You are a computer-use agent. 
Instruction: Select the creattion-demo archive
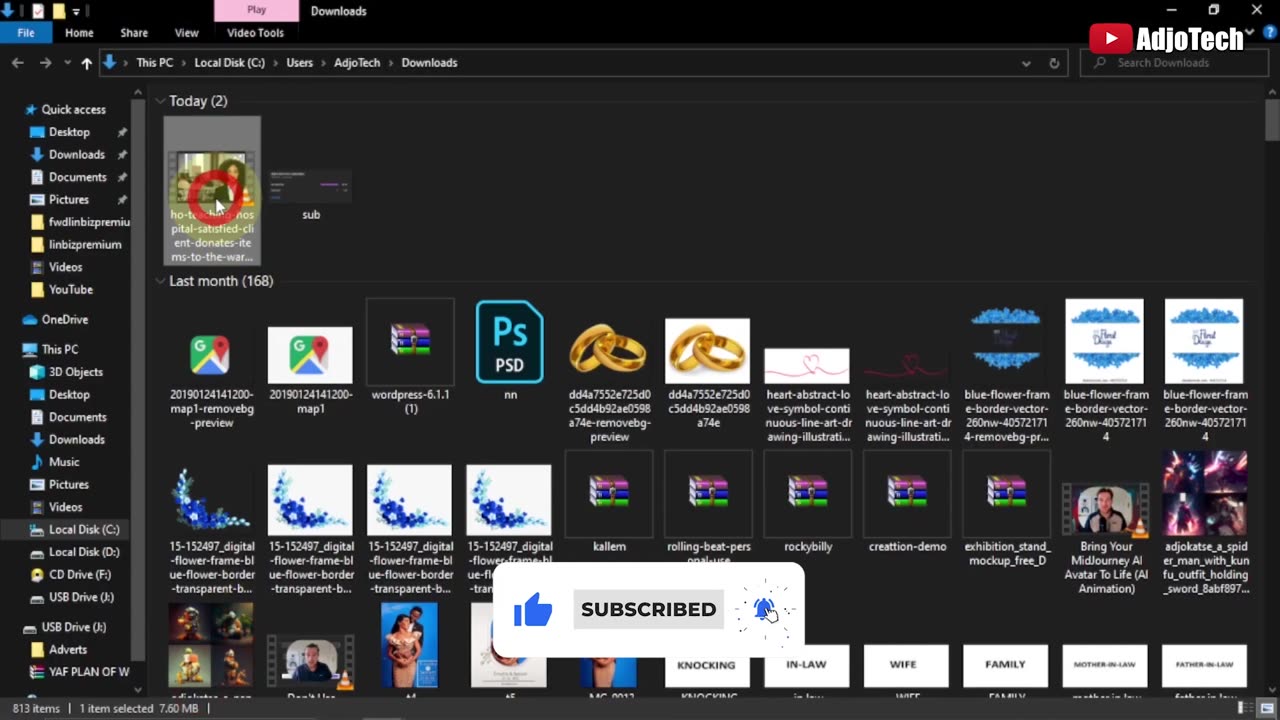907,502
